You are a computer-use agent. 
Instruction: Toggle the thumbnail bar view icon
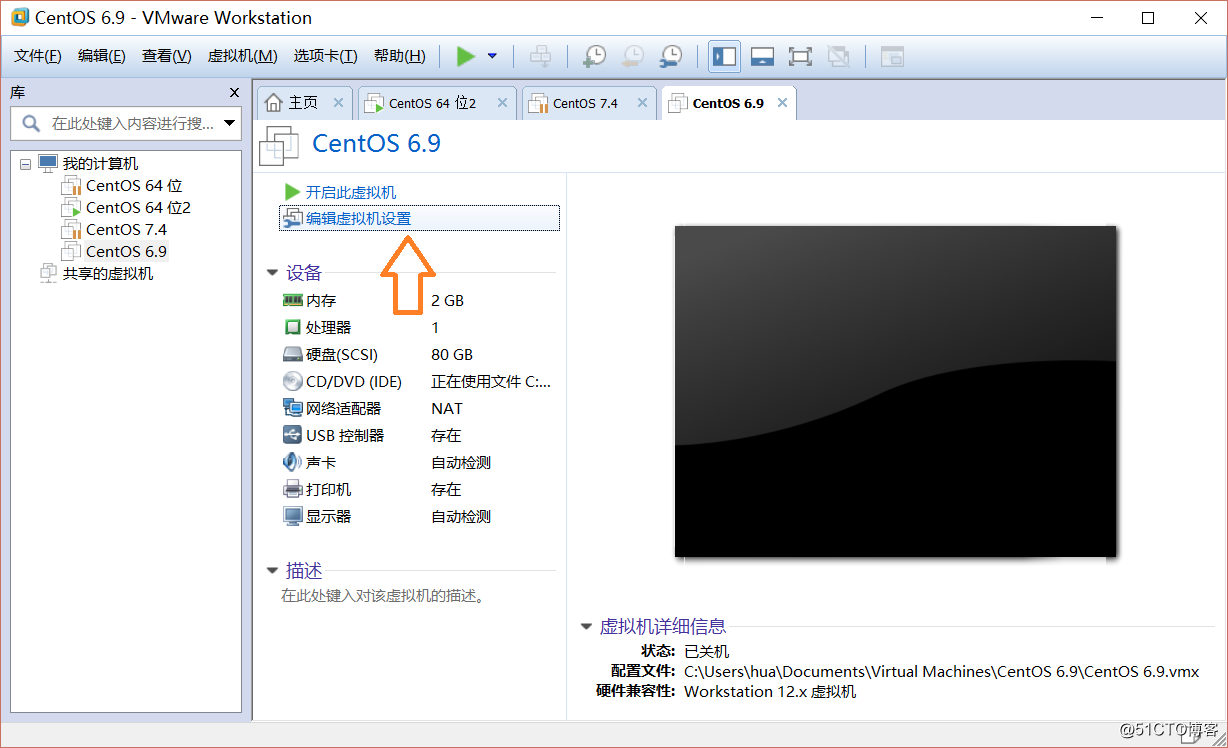pyautogui.click(x=762, y=56)
